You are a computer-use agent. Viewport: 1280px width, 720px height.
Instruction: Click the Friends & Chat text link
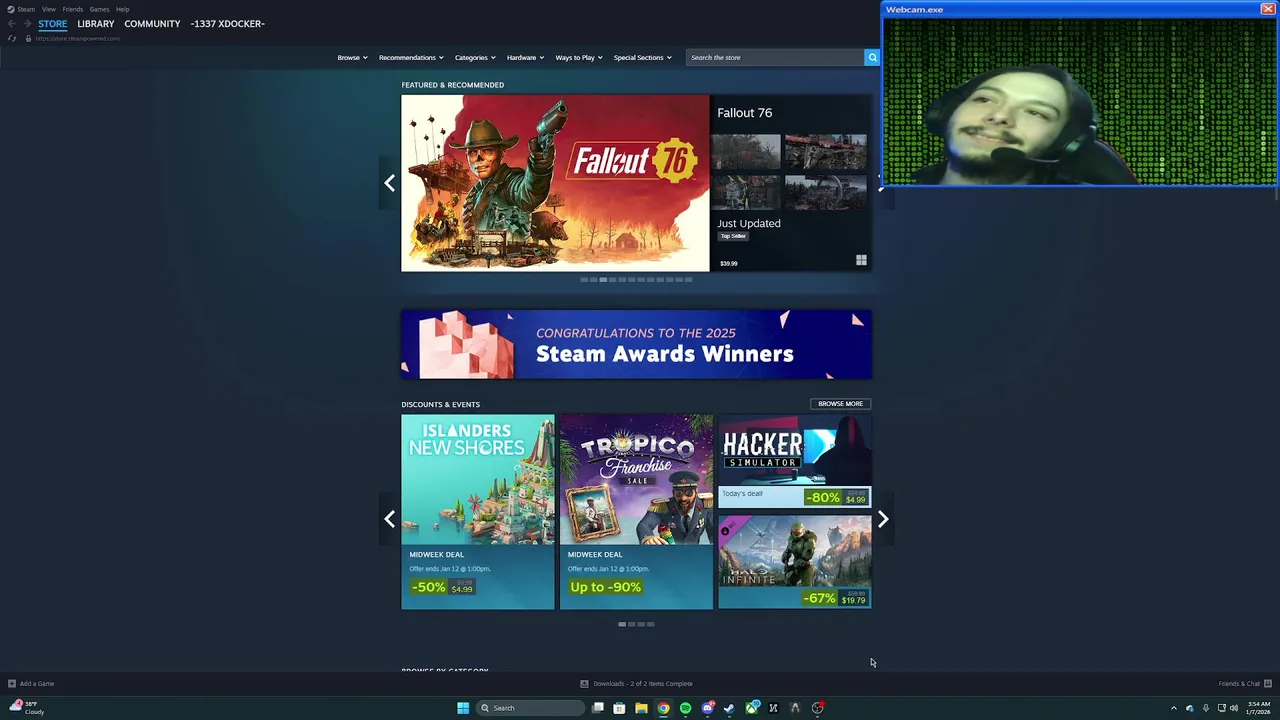[x=1239, y=684]
